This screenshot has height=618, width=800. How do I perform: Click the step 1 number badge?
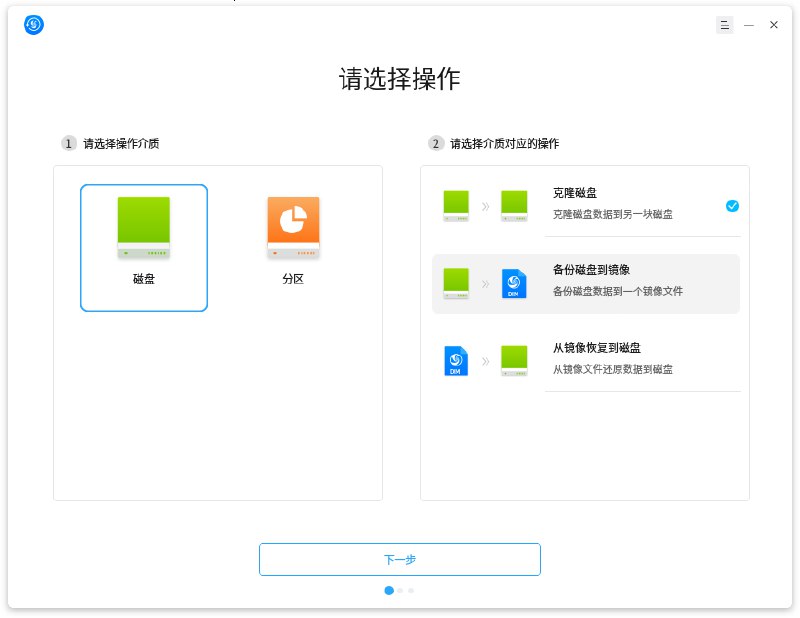[x=68, y=143]
